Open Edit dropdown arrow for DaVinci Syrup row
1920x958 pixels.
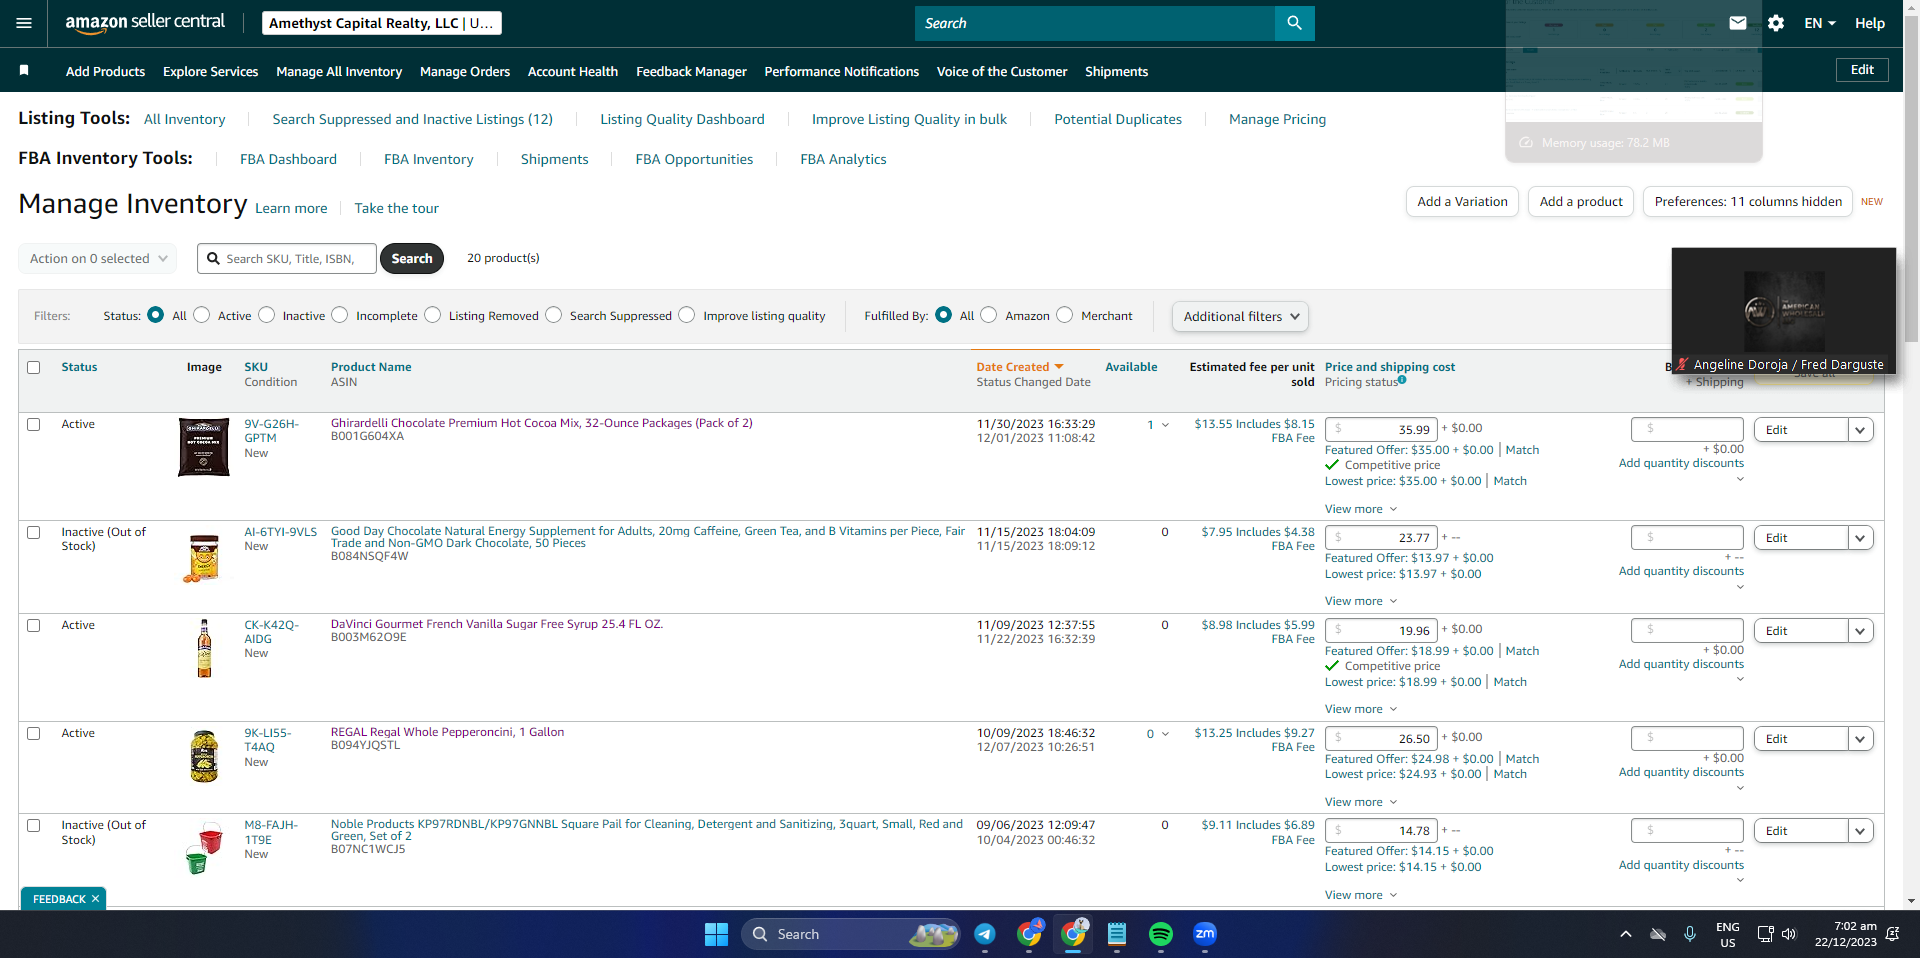(1860, 631)
